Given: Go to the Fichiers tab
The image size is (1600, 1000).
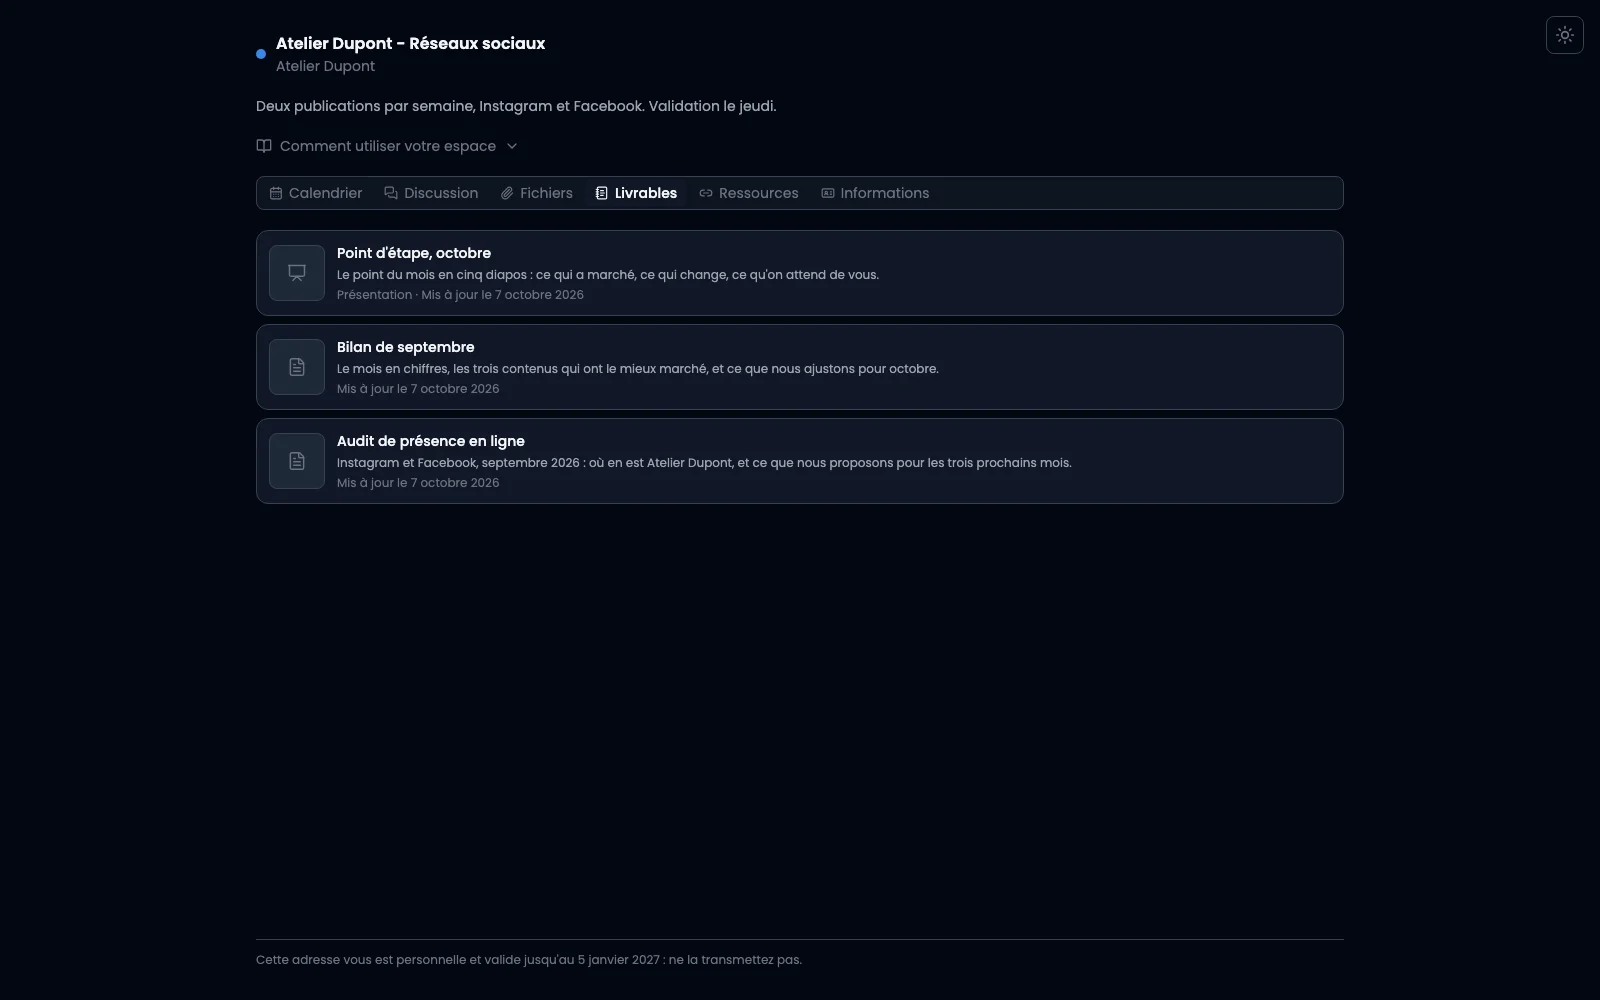Looking at the screenshot, I should [537, 193].
